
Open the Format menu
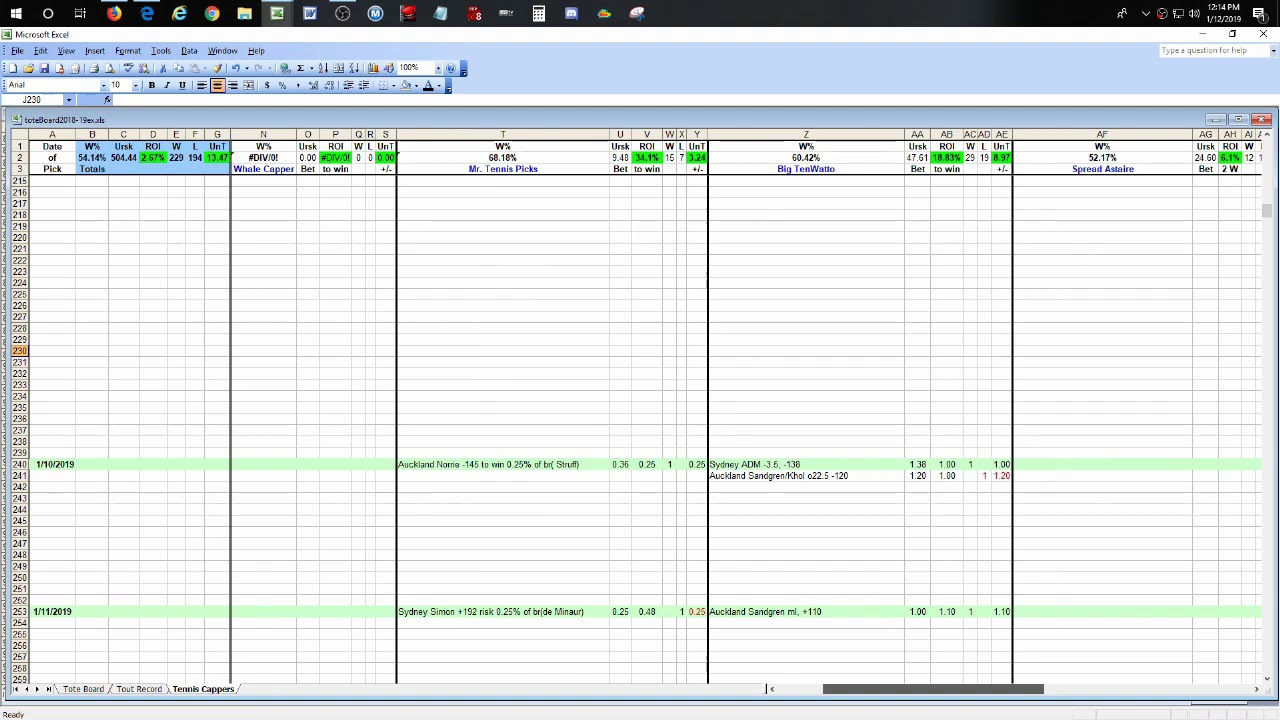(x=127, y=51)
